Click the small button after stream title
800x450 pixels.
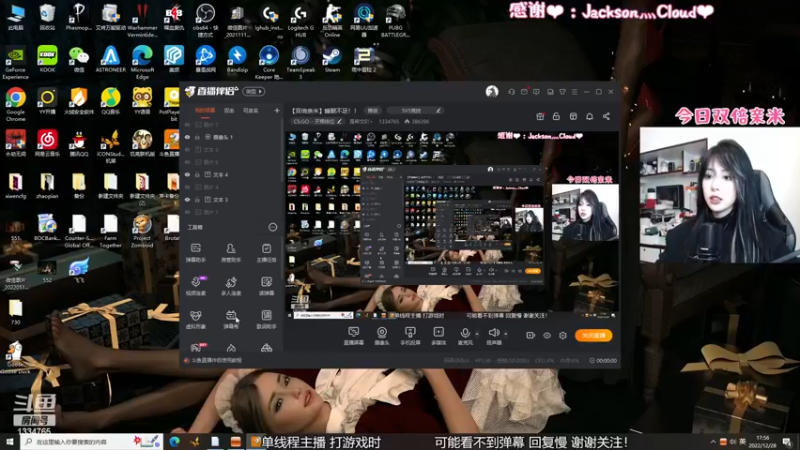373,110
